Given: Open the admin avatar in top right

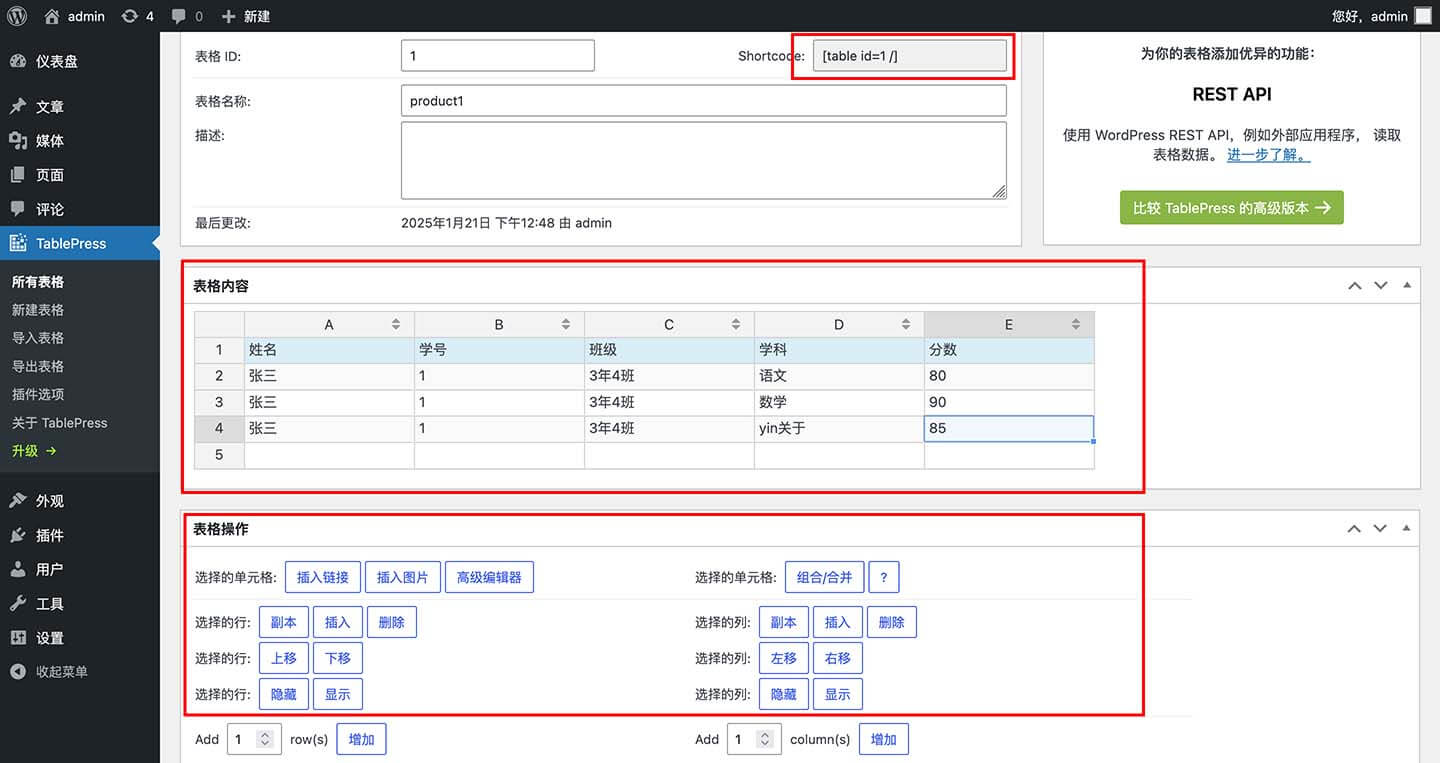Looking at the screenshot, I should (1422, 16).
